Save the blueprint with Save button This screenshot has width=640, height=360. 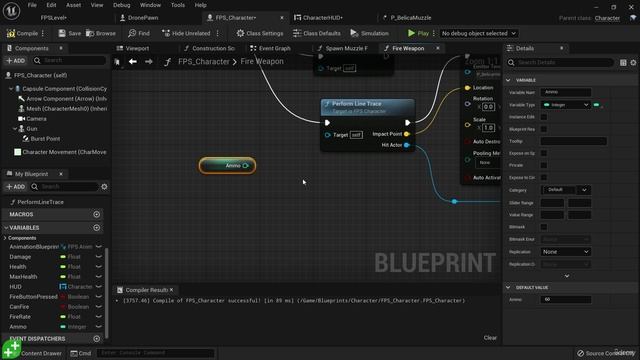(x=69, y=33)
